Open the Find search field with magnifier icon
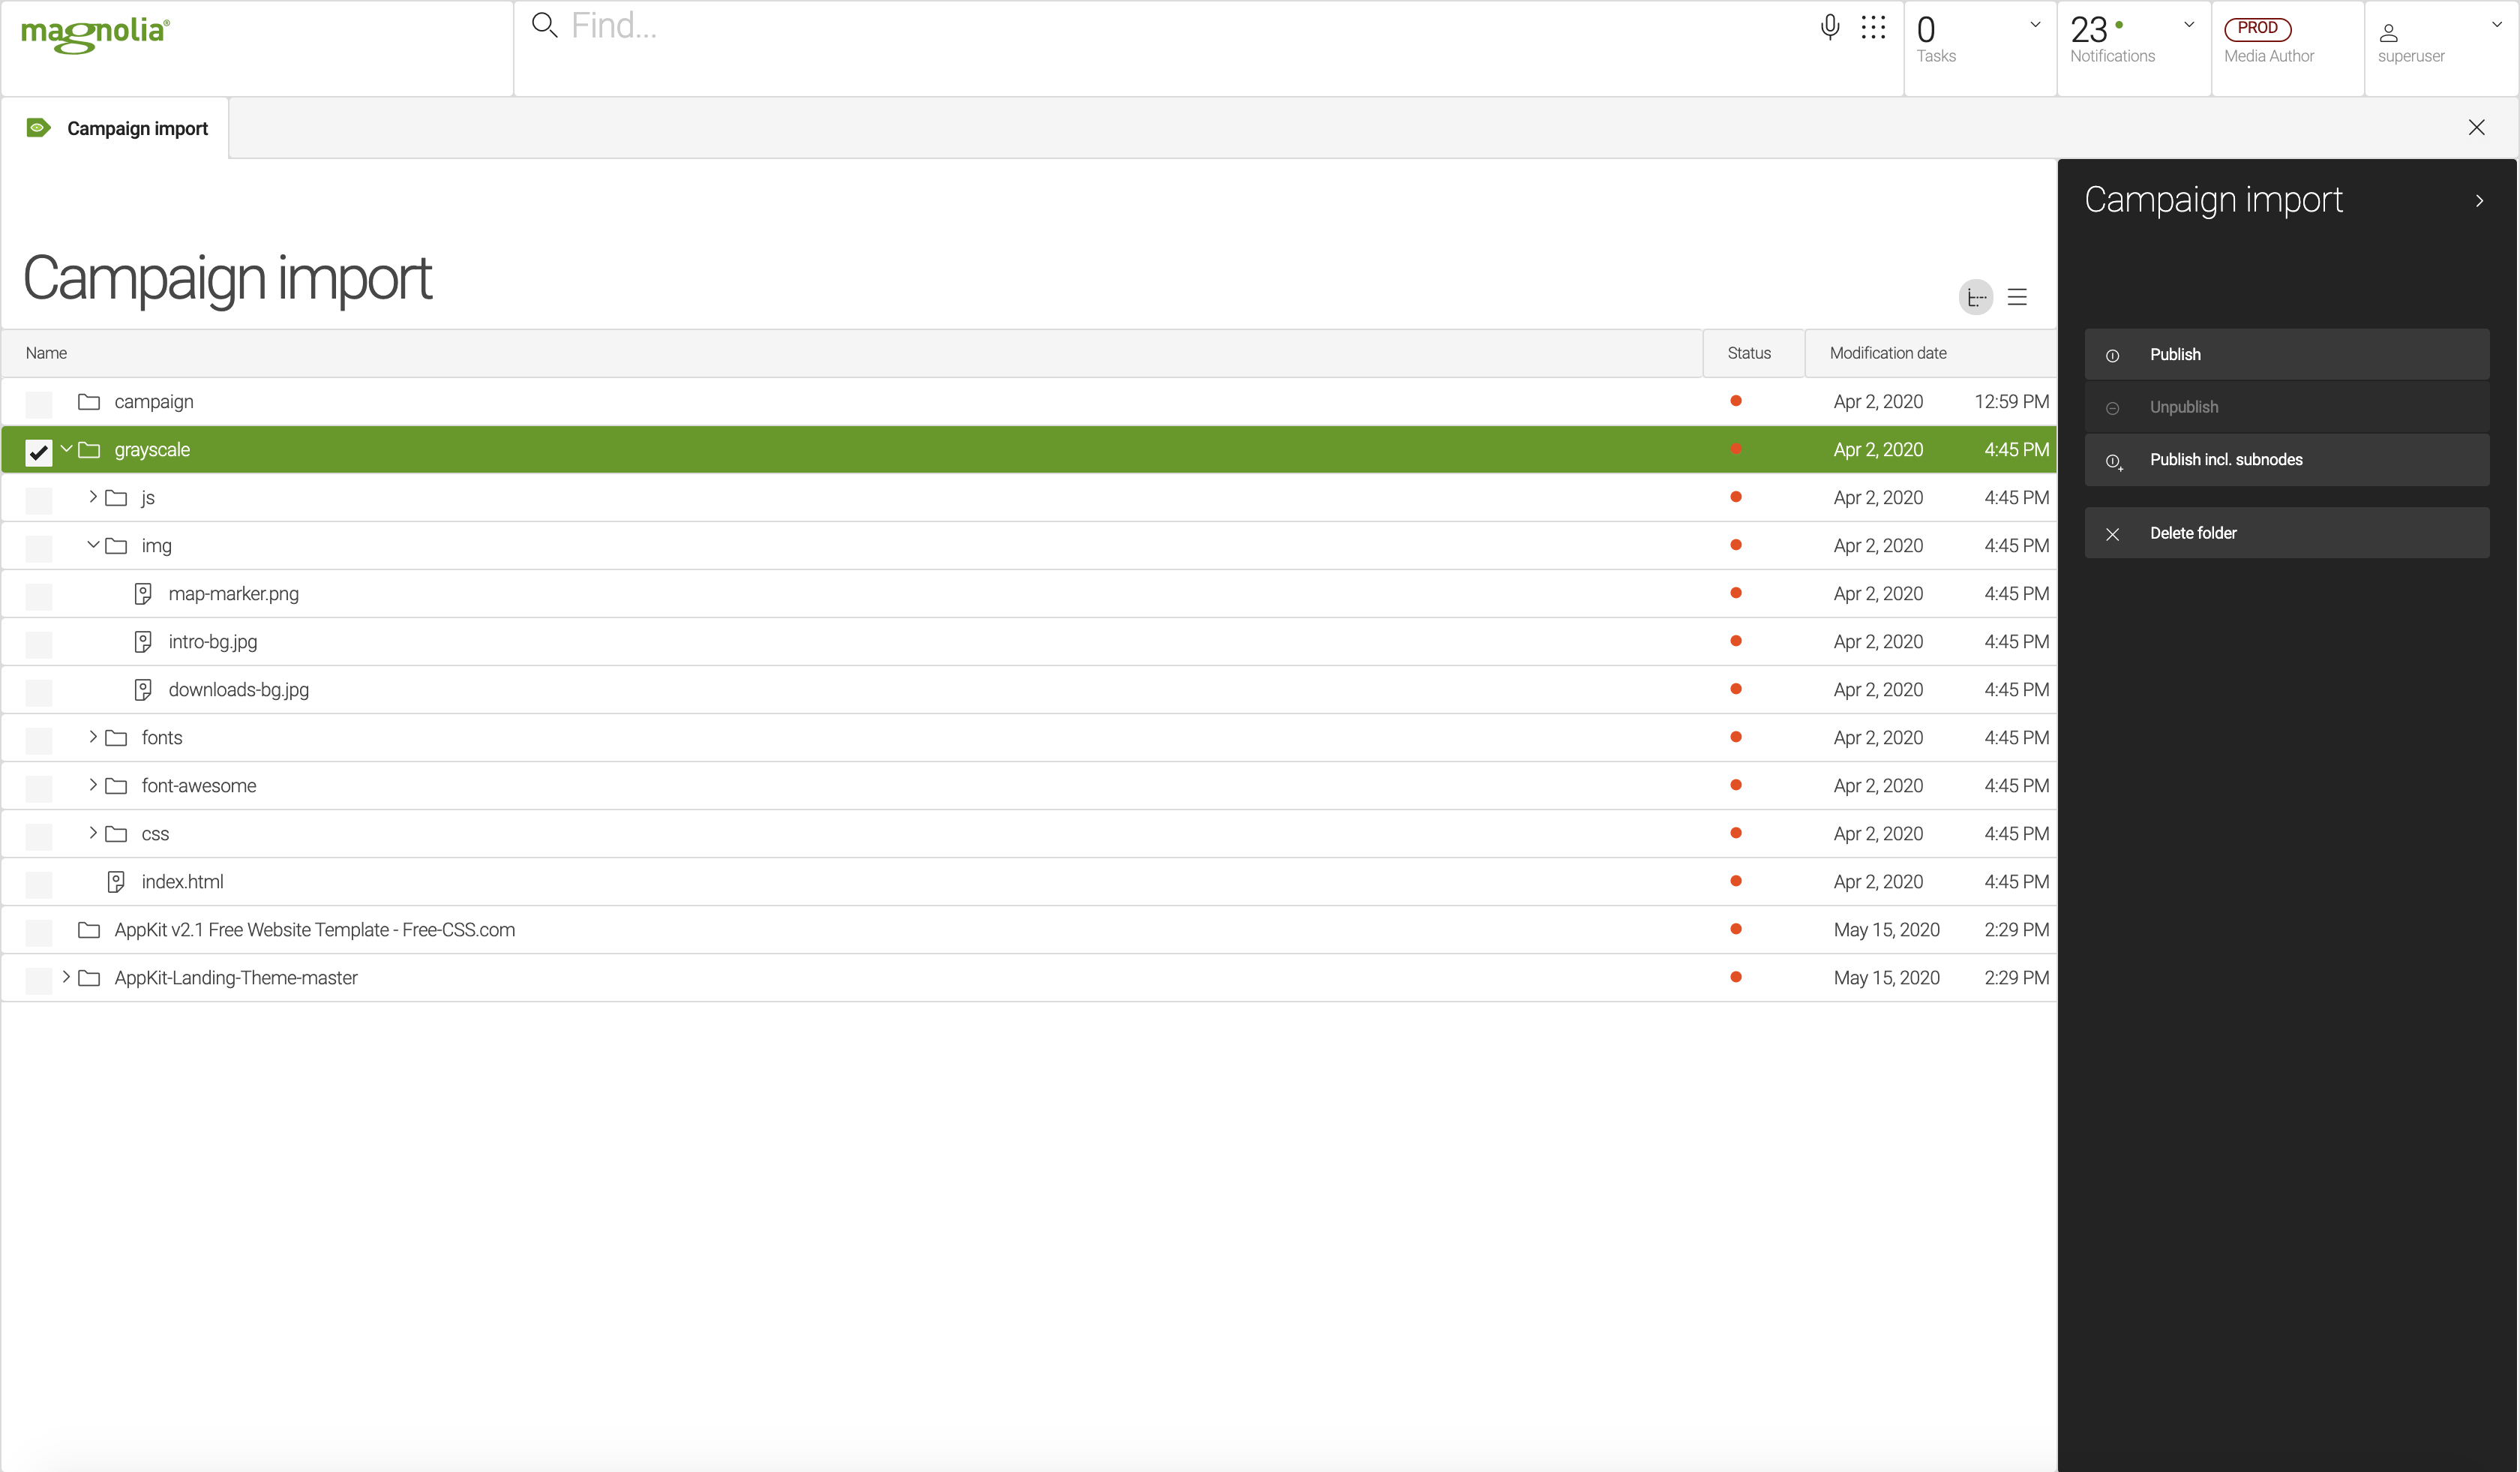 545,26
